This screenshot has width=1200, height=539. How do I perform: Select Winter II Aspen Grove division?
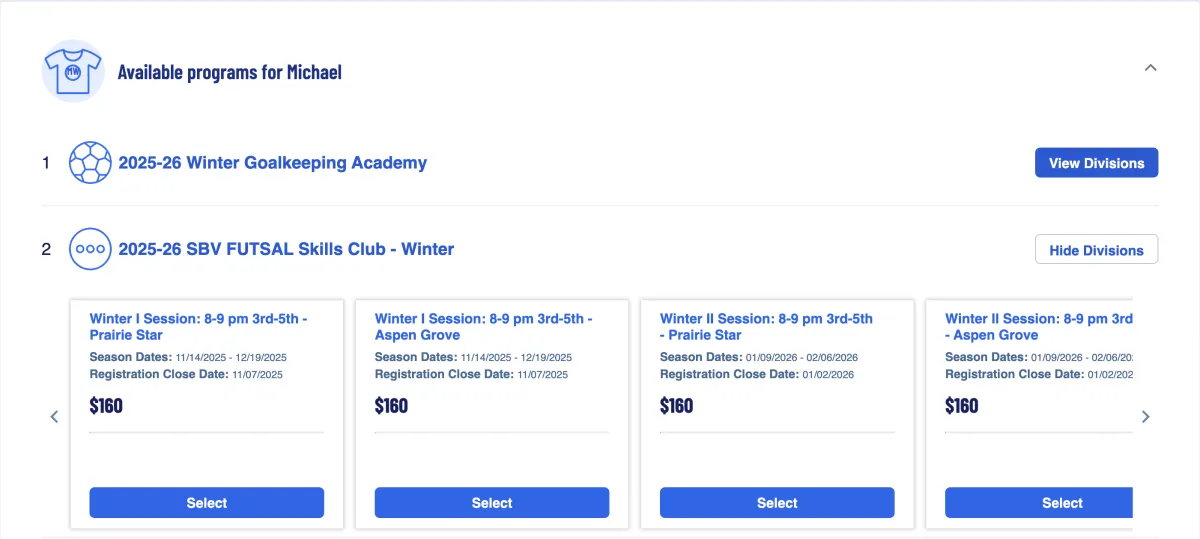(1038, 503)
